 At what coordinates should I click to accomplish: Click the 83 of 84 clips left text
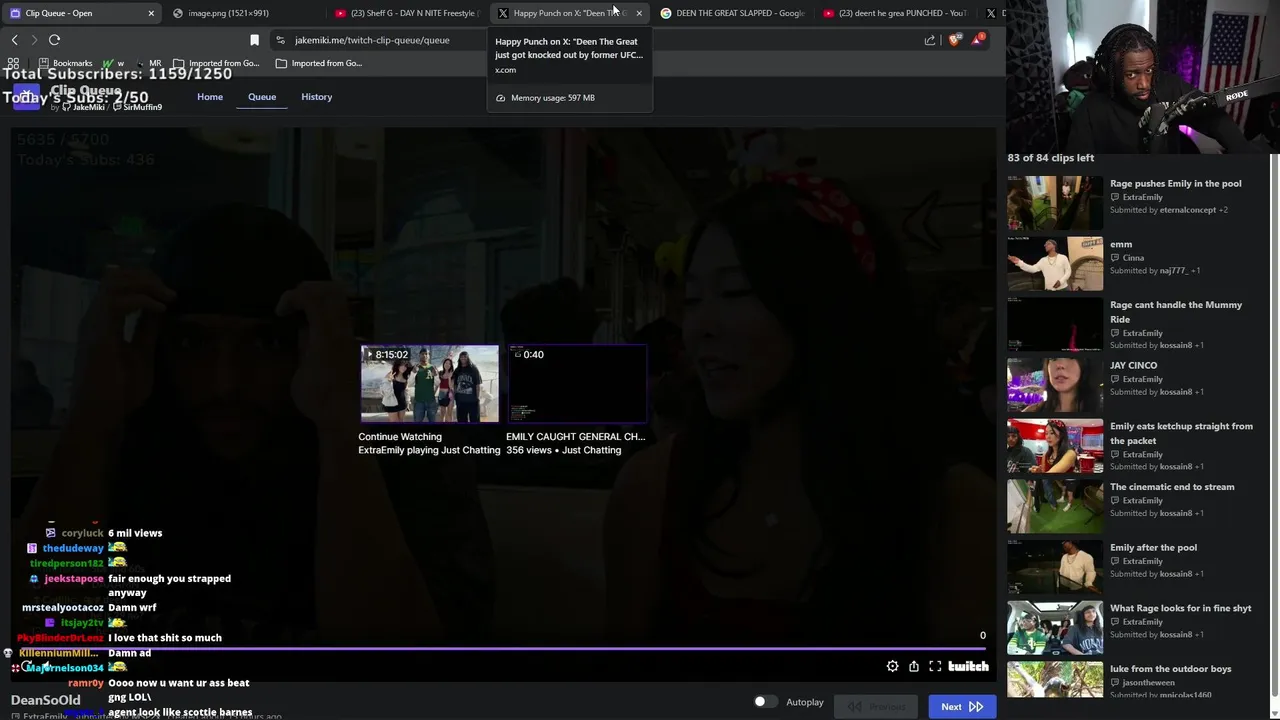click(1051, 158)
